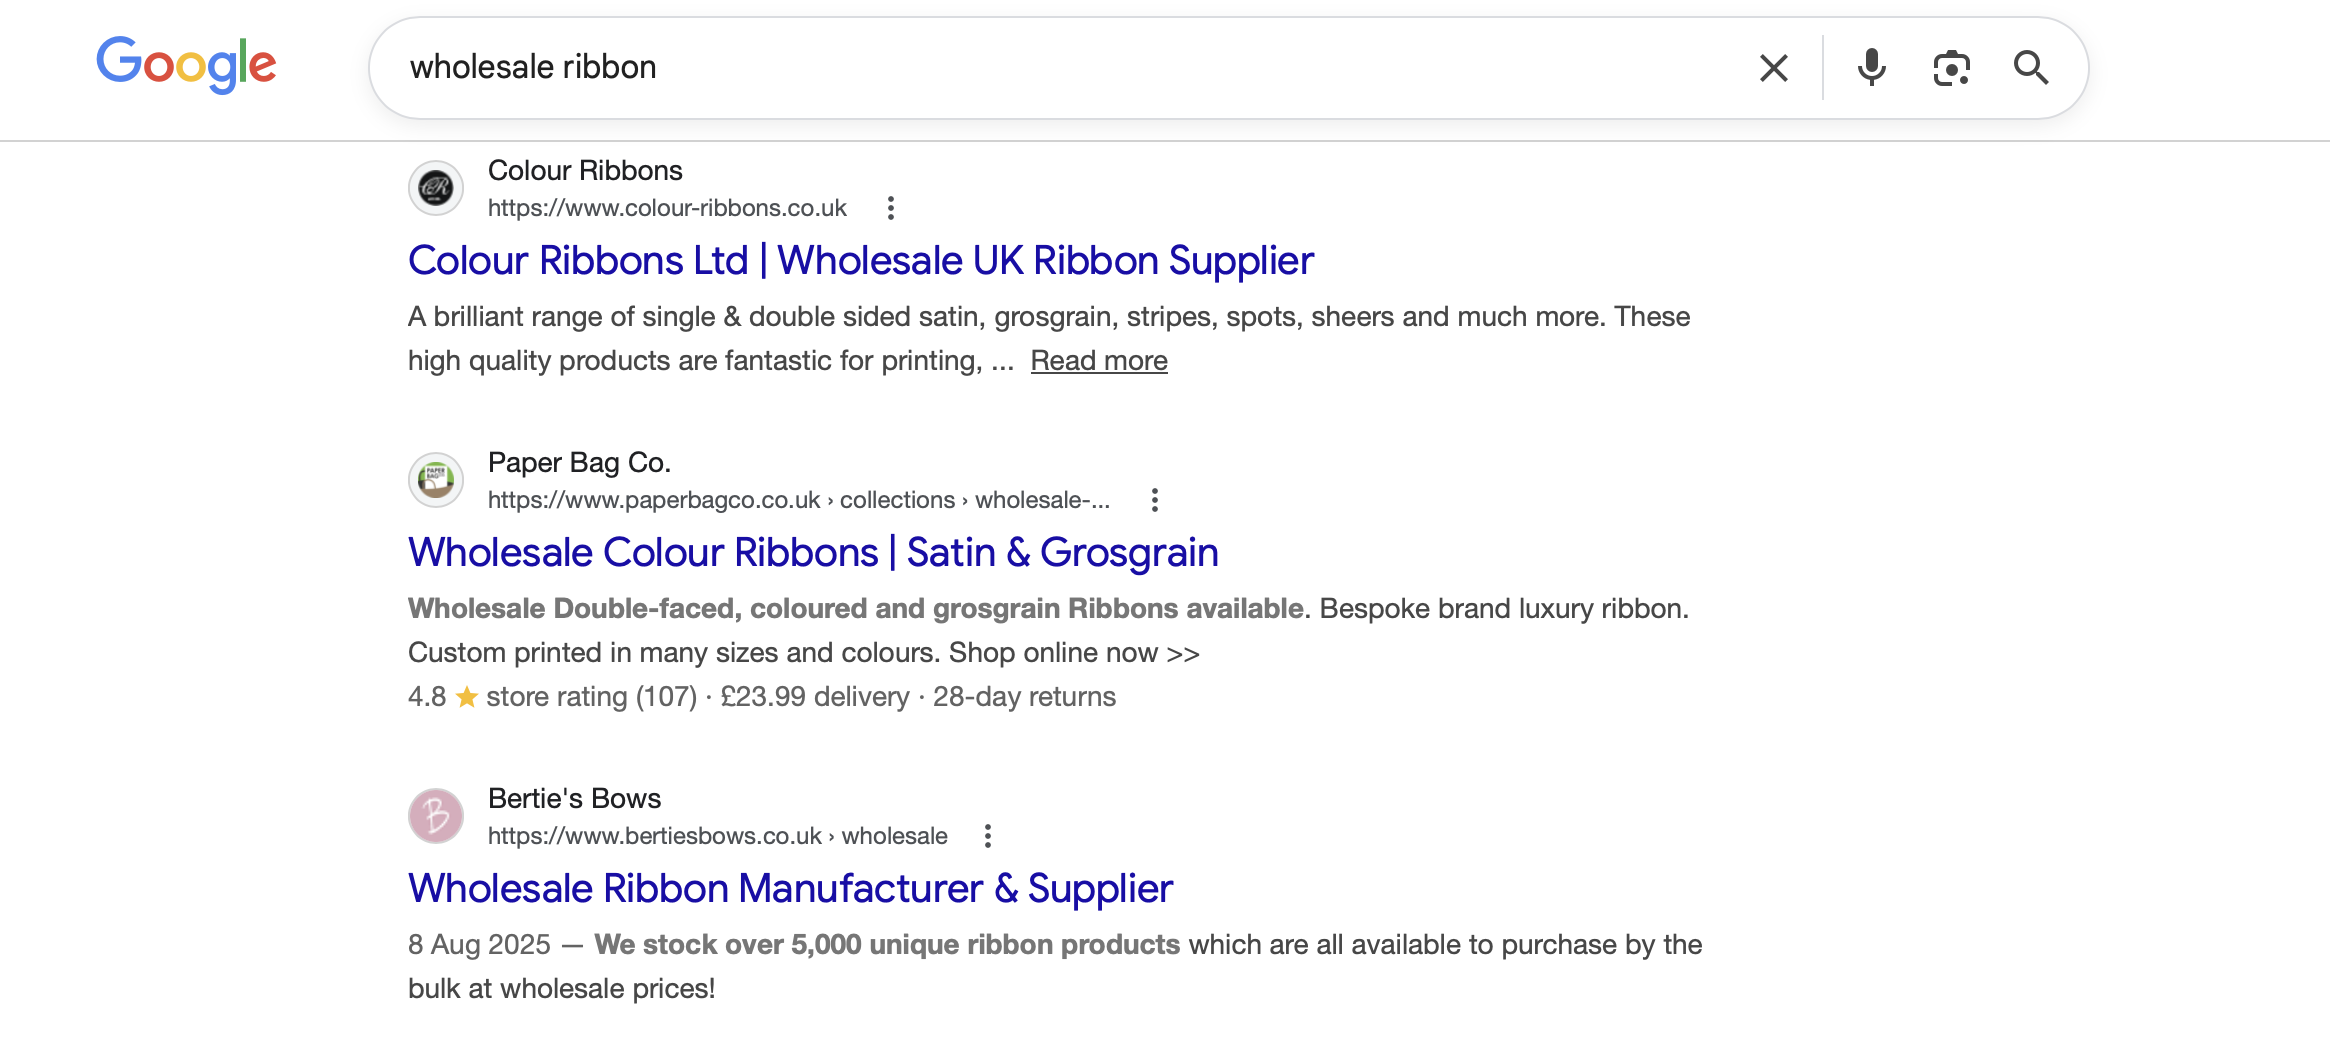Open Wholesale Colour Ribbons Satin & Grosgrain link

click(x=813, y=552)
